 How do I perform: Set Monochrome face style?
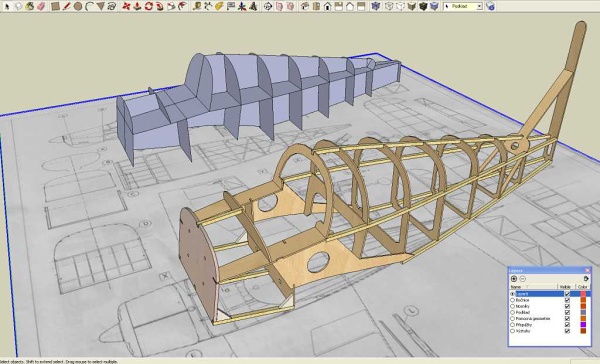tap(434, 6)
